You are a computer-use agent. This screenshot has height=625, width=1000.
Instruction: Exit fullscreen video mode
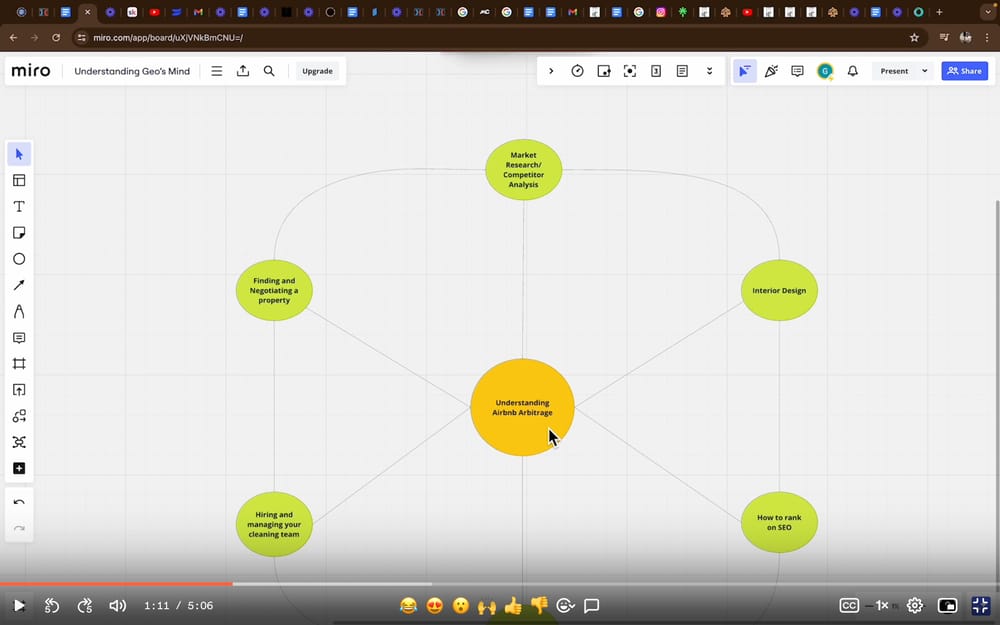pyautogui.click(x=981, y=606)
